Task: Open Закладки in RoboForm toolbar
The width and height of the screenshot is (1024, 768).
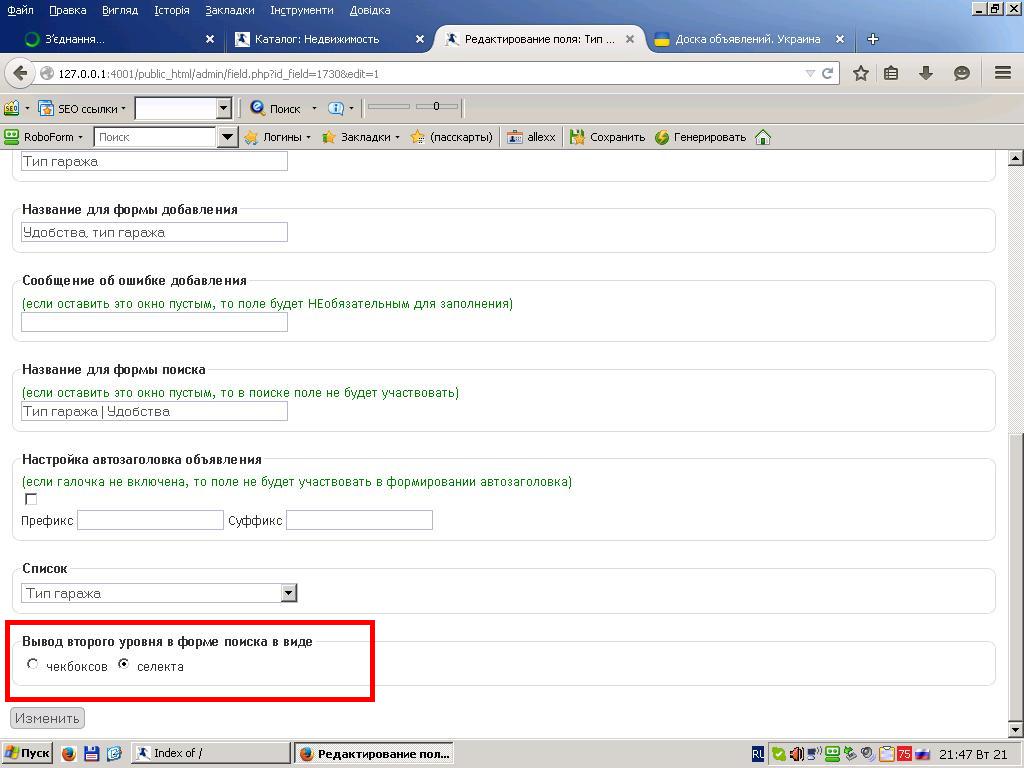Action: click(360, 137)
